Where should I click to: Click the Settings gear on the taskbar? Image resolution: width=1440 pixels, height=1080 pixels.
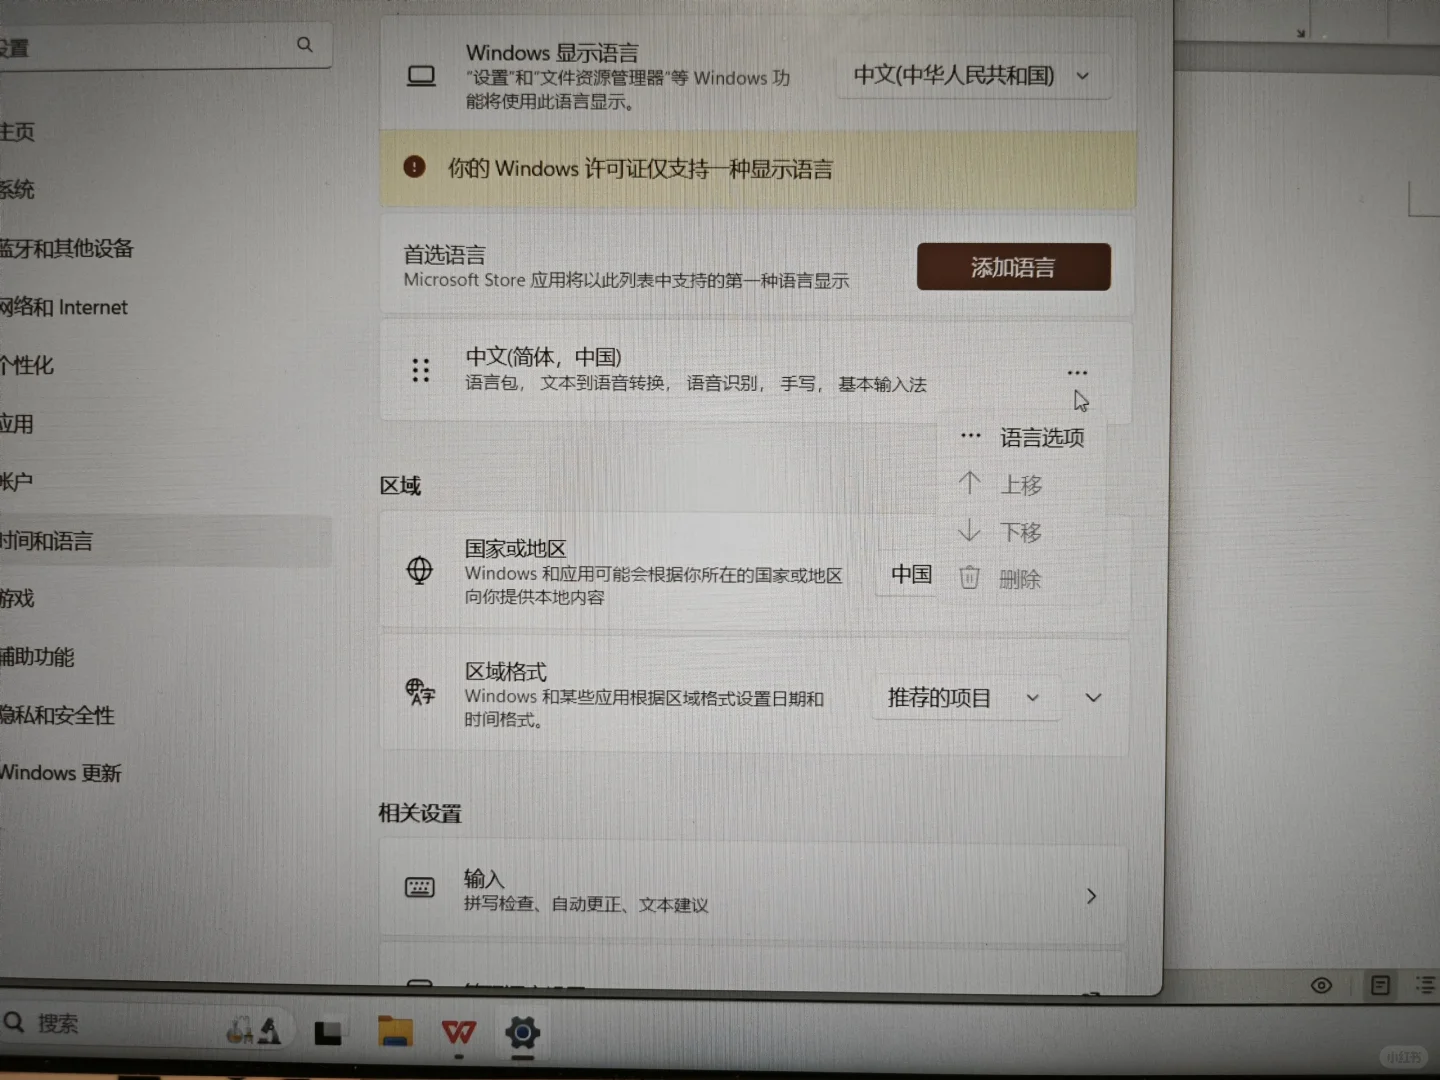tap(522, 1032)
